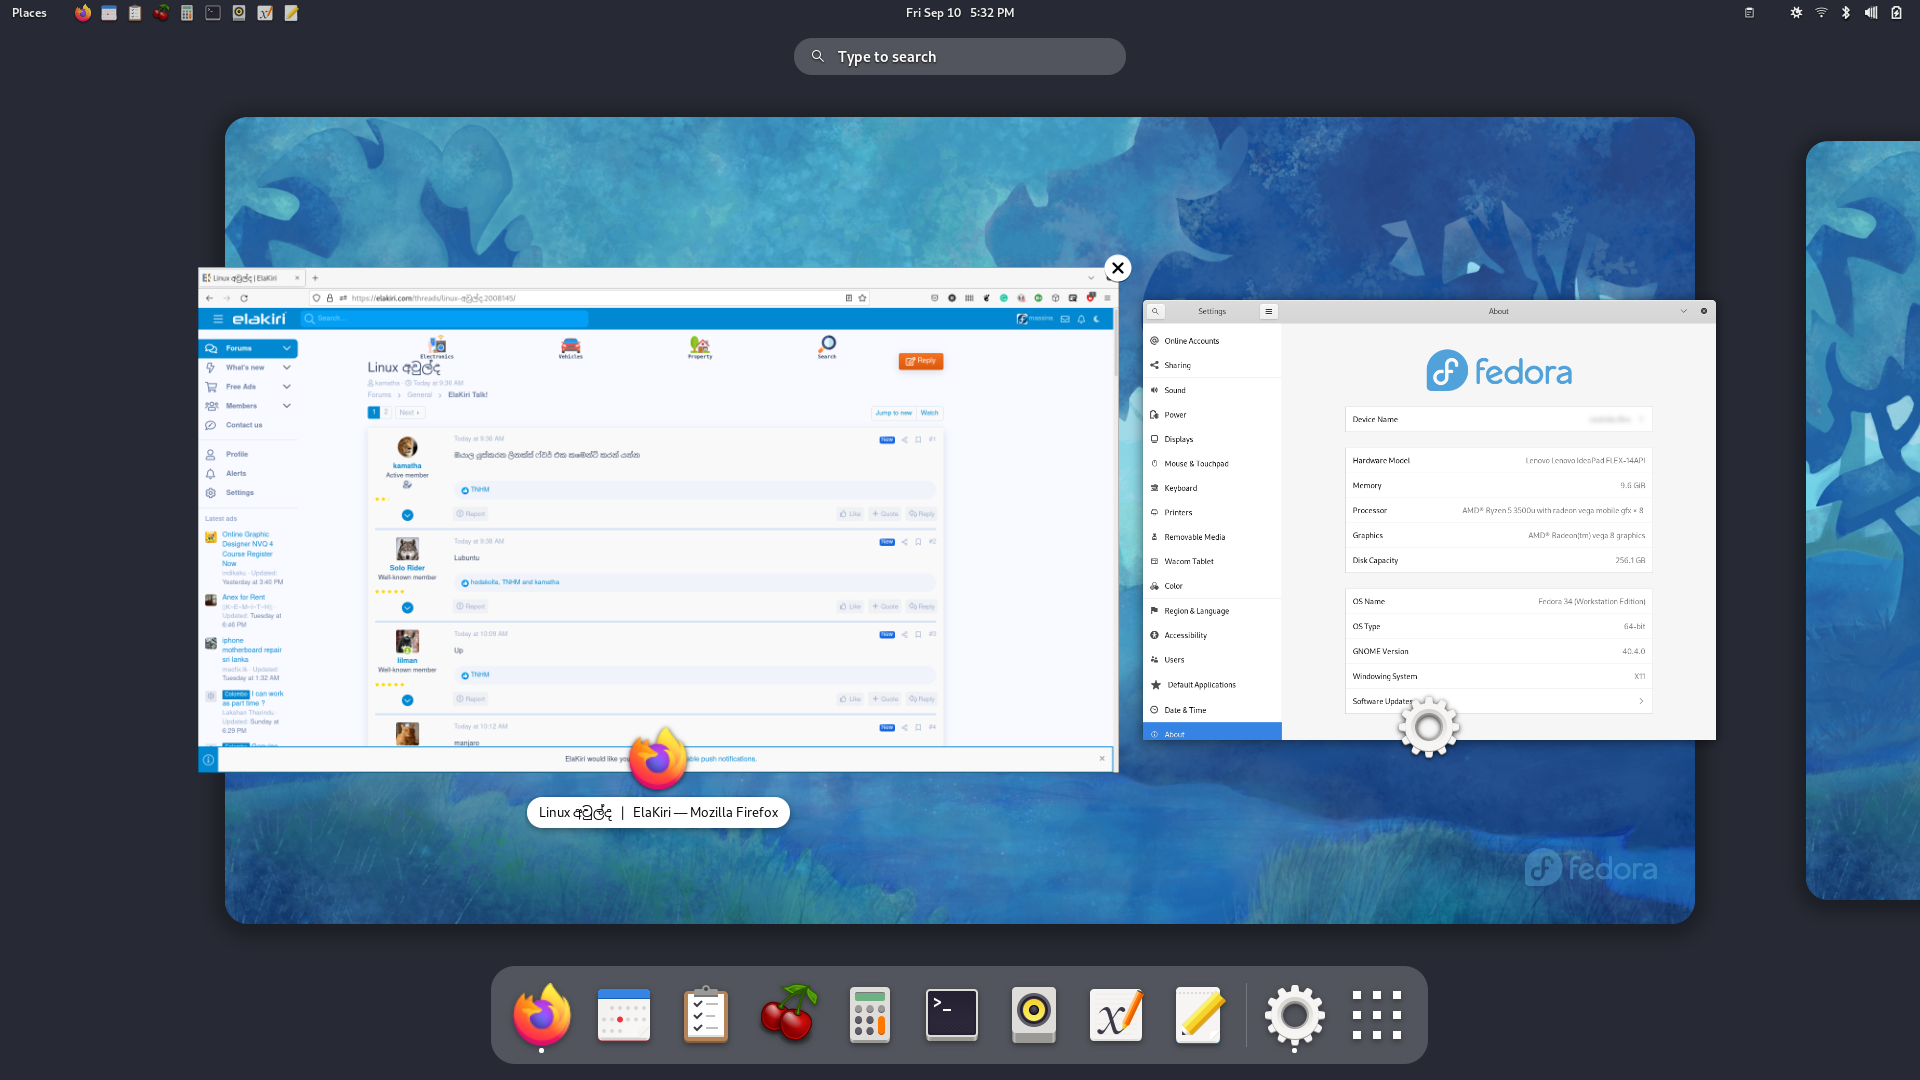Click the Firefox icon in top bar

click(x=83, y=13)
